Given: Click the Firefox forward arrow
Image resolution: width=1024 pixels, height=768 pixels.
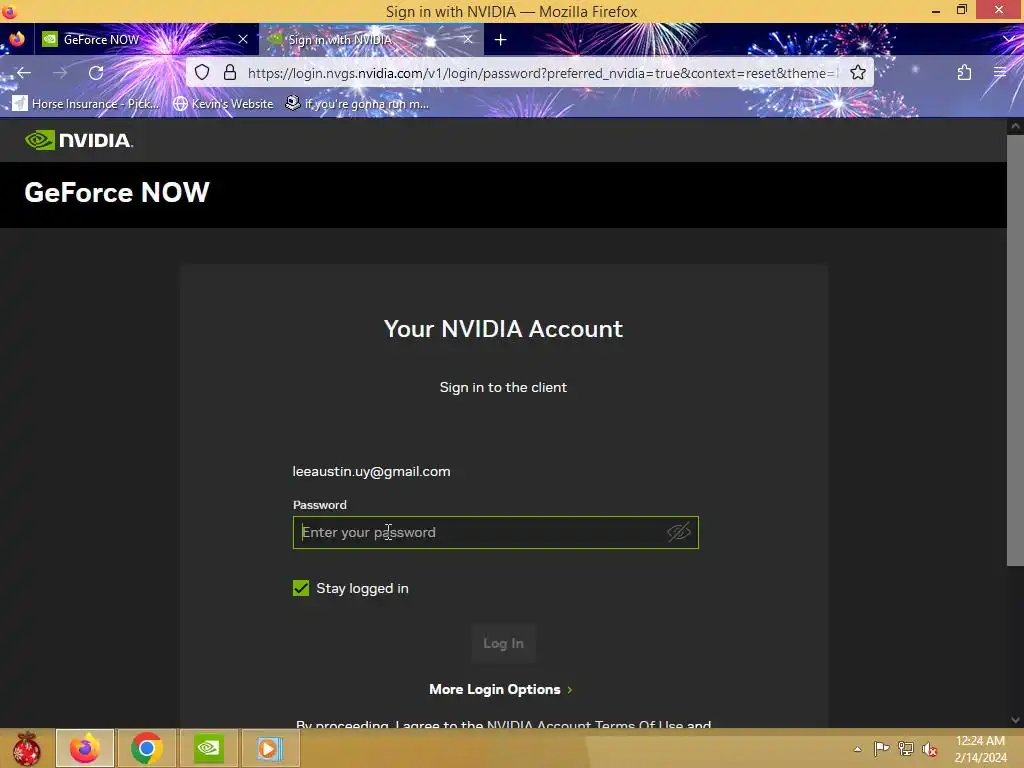Looking at the screenshot, I should [x=60, y=72].
